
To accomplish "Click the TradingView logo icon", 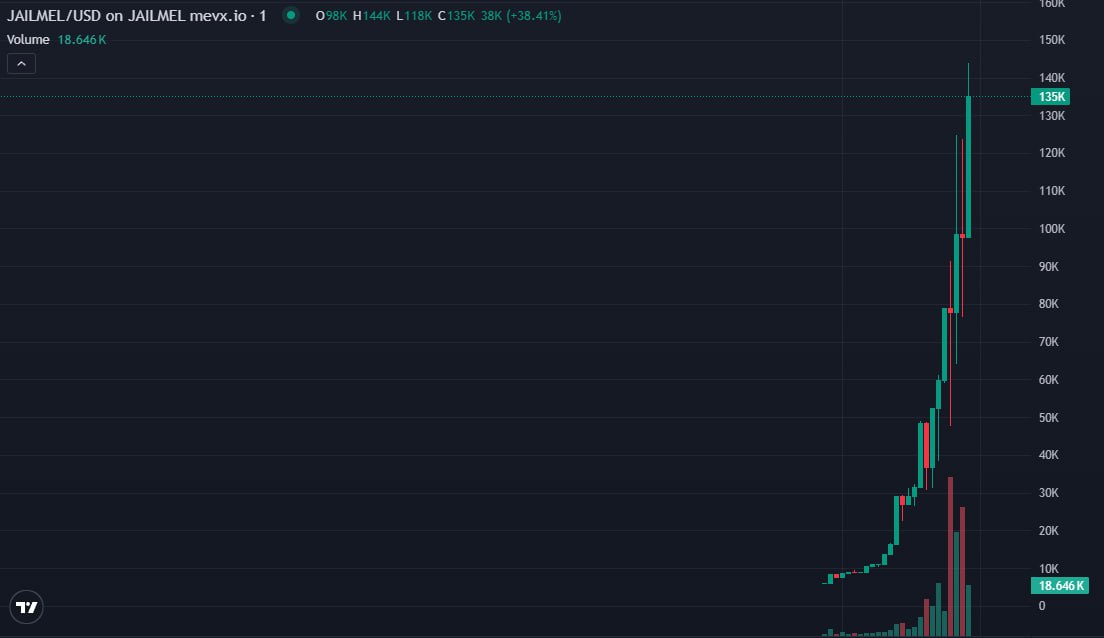I will point(27,607).
